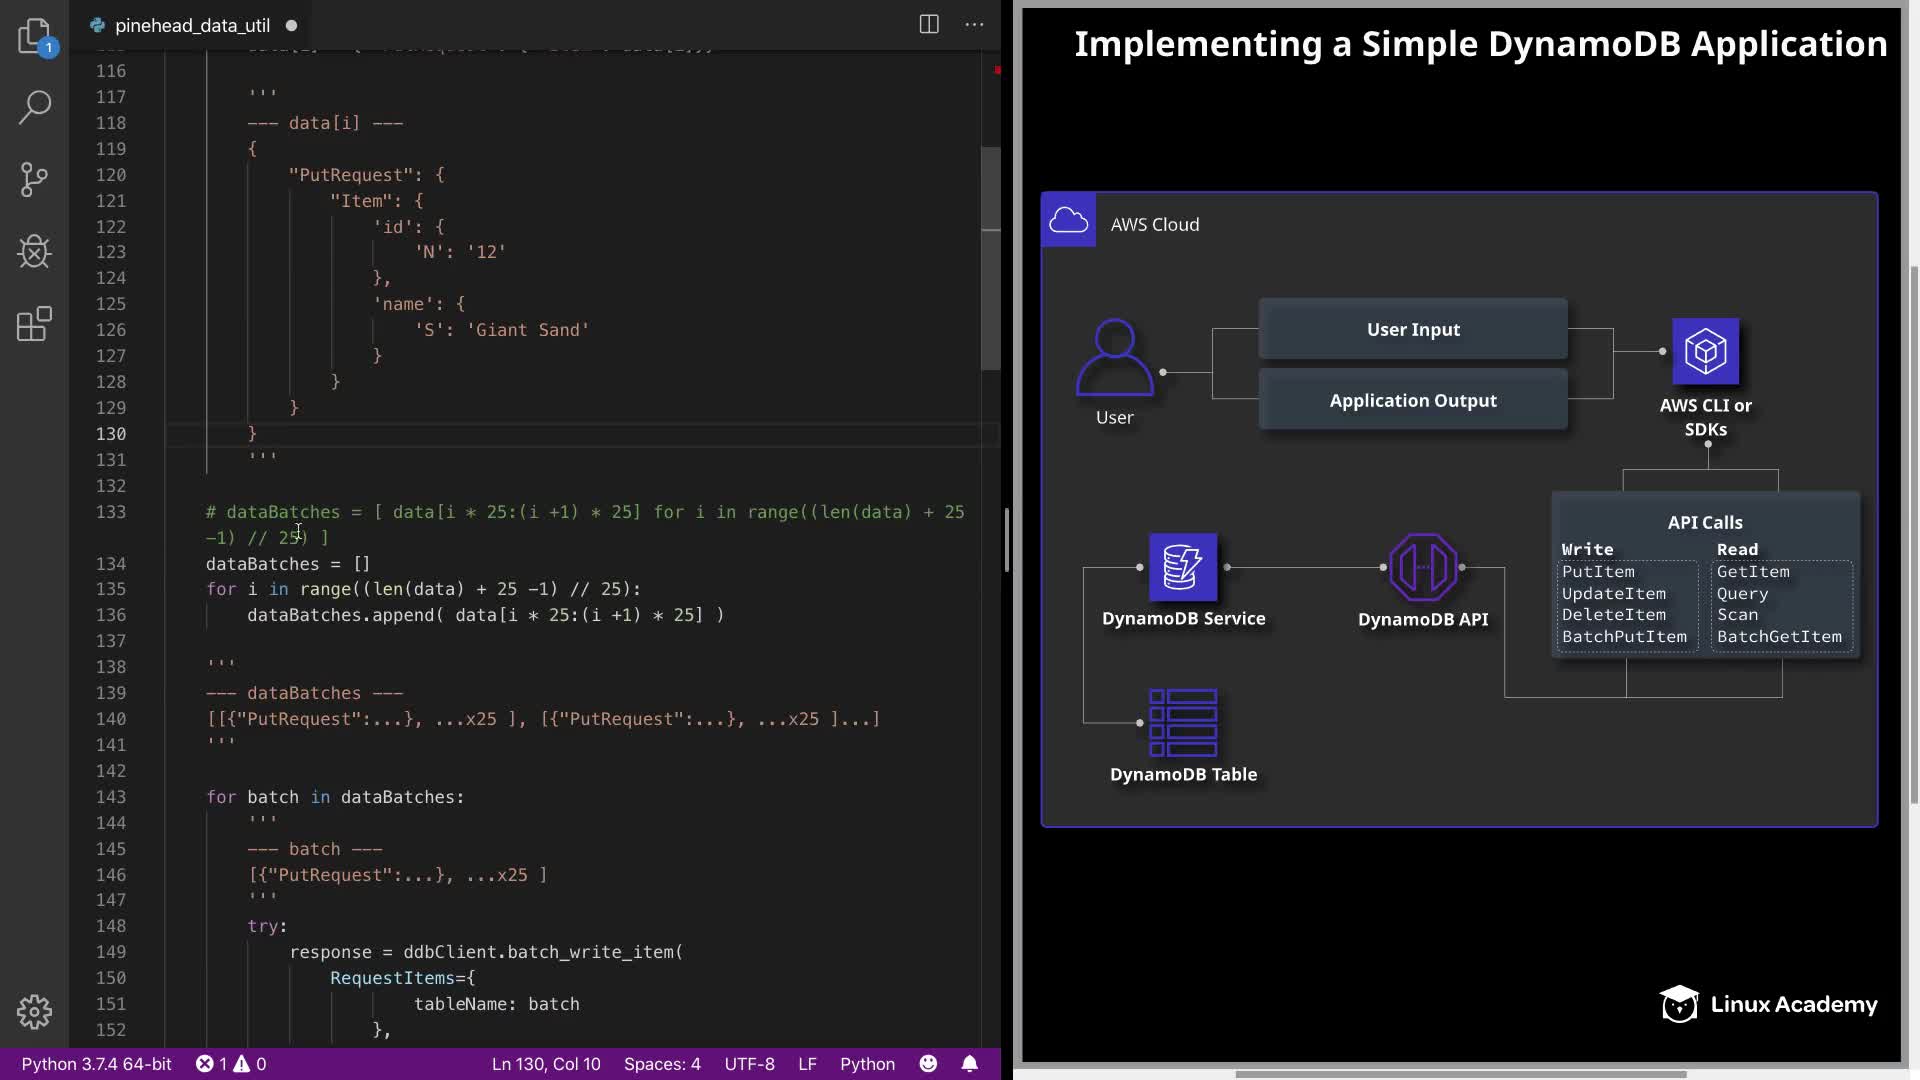Click line number 143 in the gutter
The image size is (1920, 1080).
111,797
